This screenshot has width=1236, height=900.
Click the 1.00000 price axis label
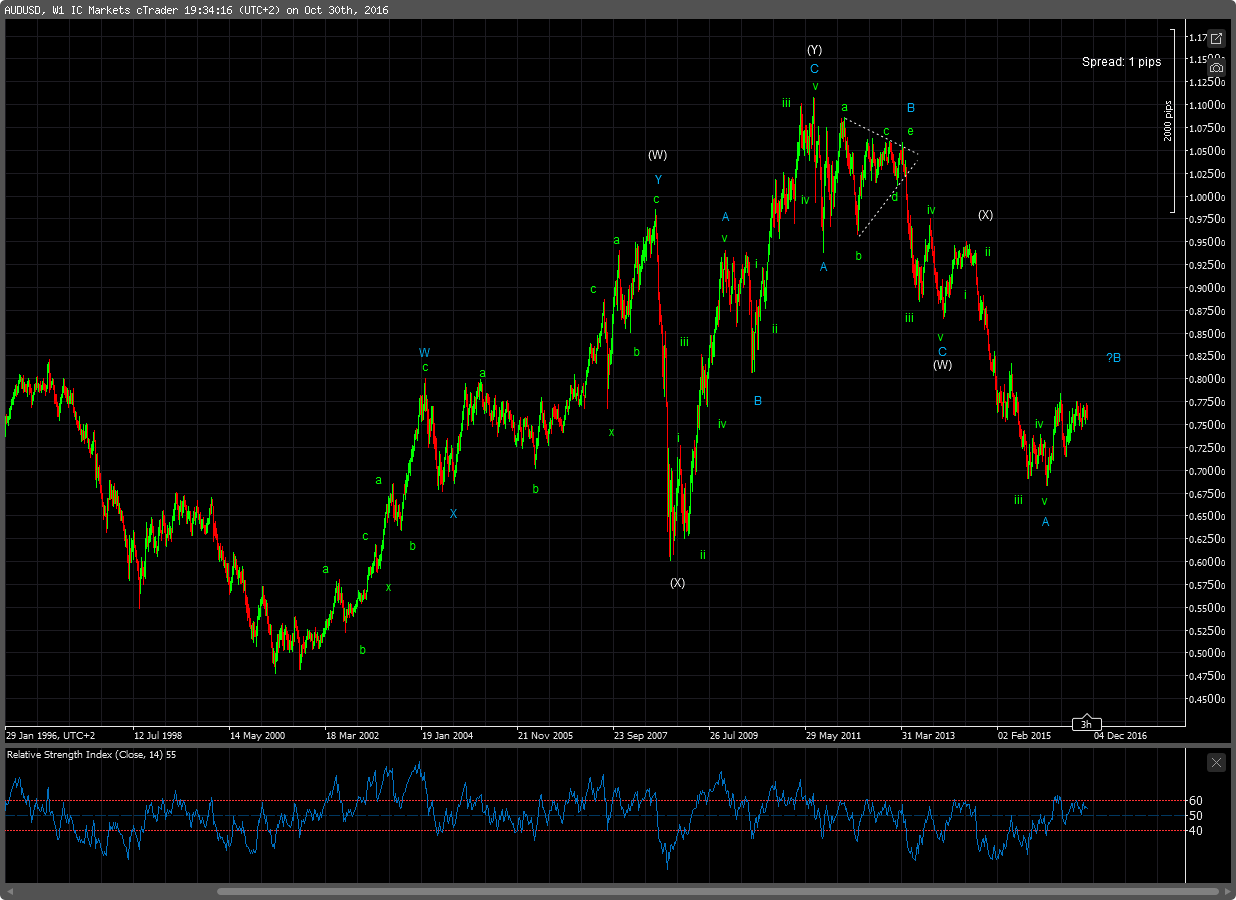1207,197
